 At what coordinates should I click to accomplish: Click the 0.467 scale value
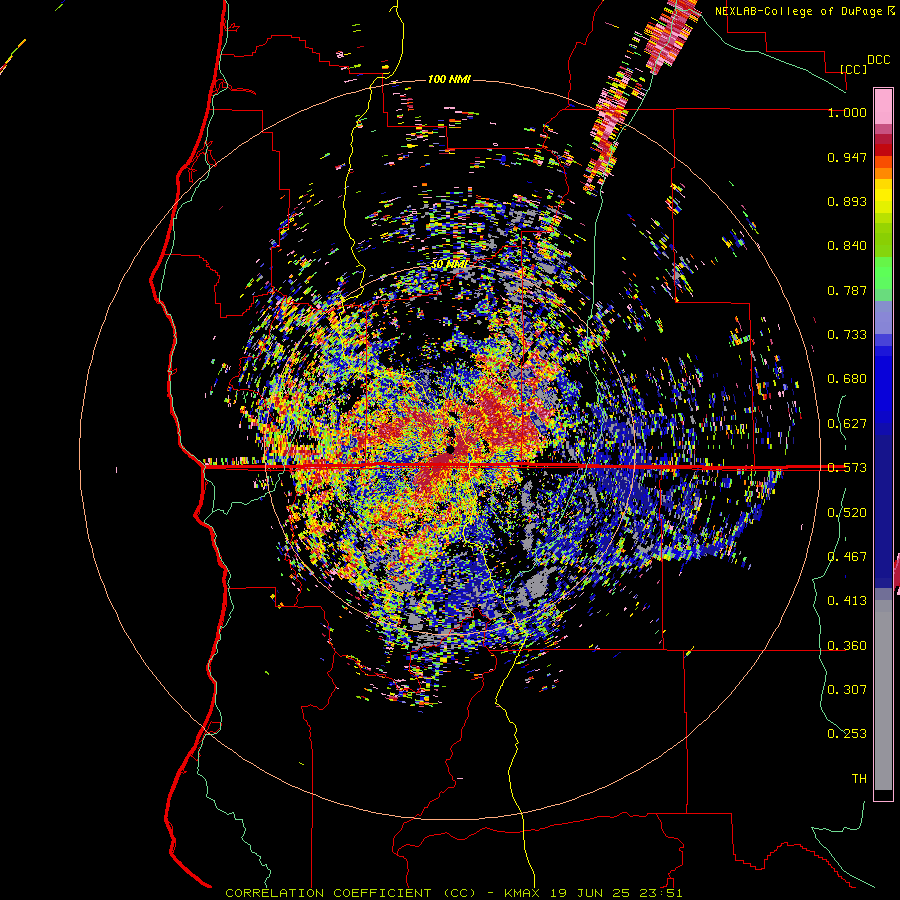pyautogui.click(x=847, y=557)
